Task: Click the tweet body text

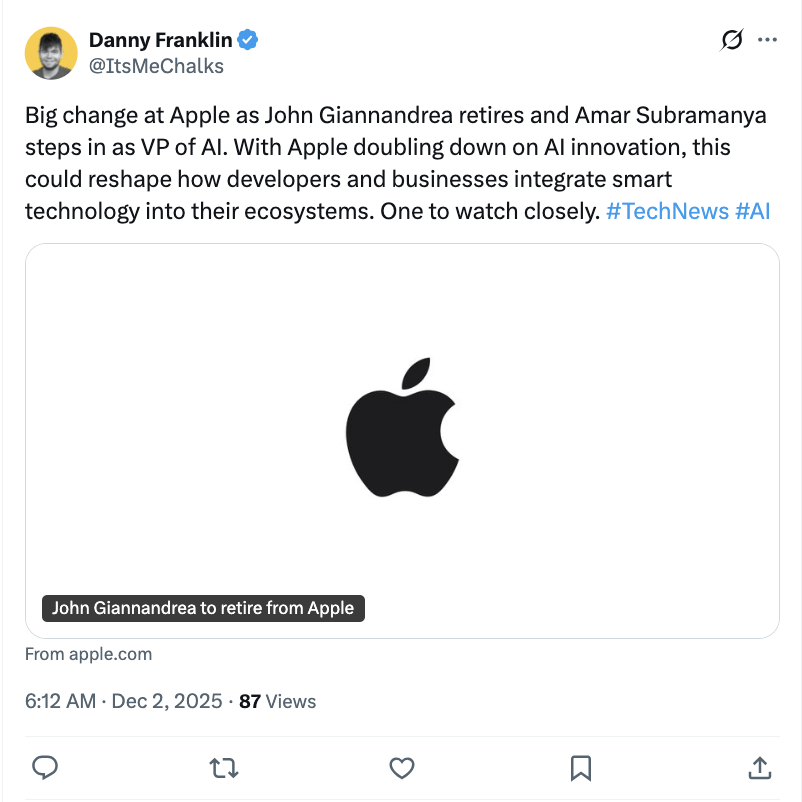Action: tap(380, 148)
